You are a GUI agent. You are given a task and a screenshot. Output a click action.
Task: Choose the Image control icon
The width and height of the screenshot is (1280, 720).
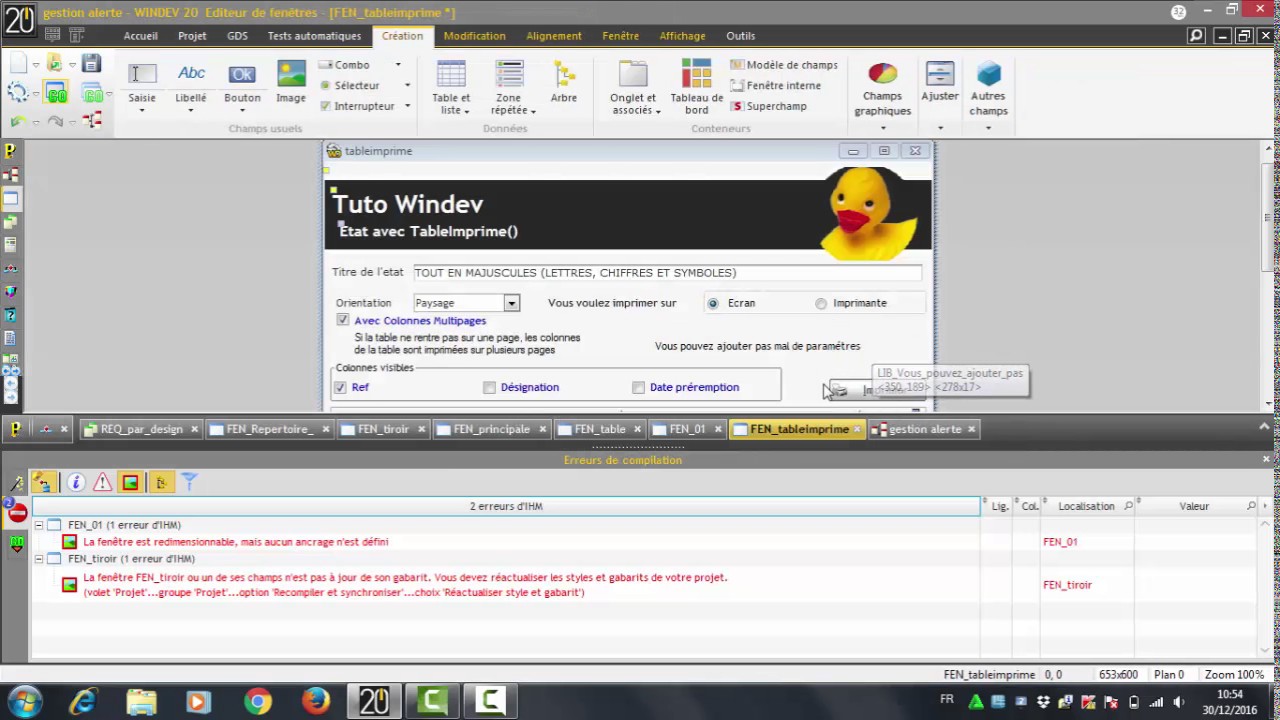click(291, 74)
